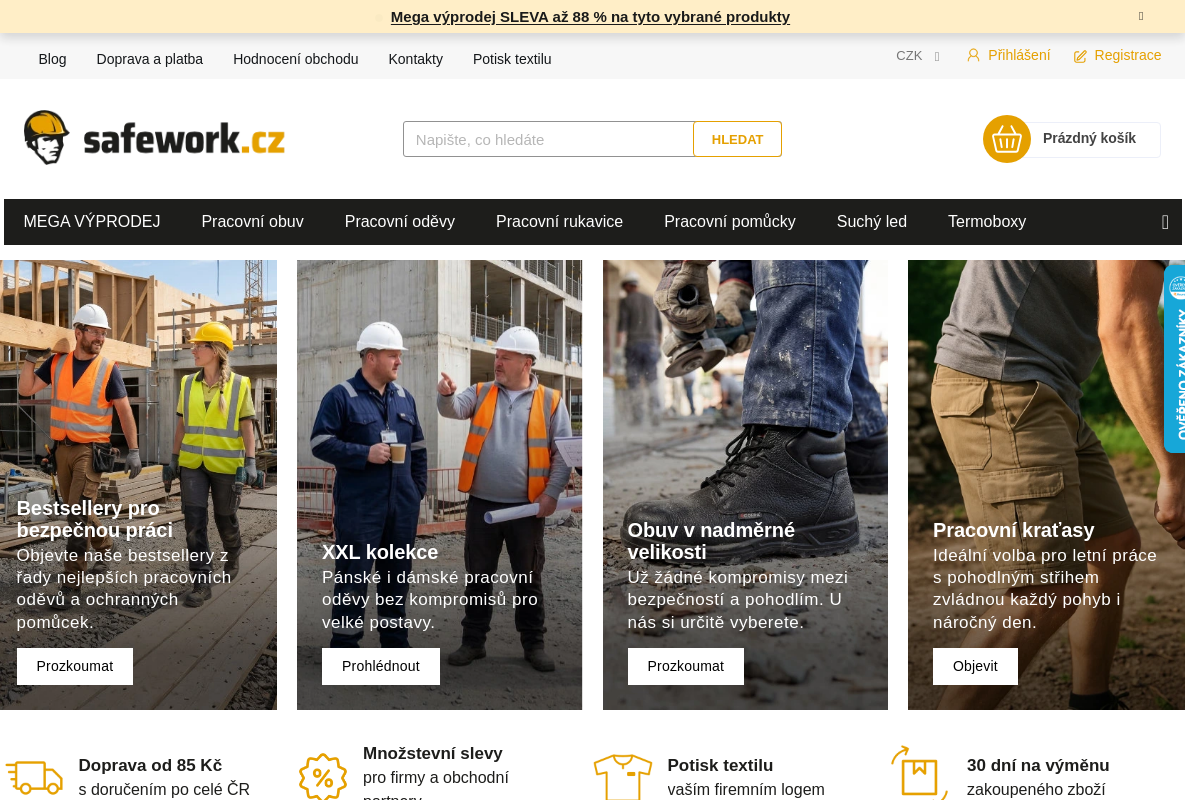Select Kontakty in the top menu

(415, 59)
